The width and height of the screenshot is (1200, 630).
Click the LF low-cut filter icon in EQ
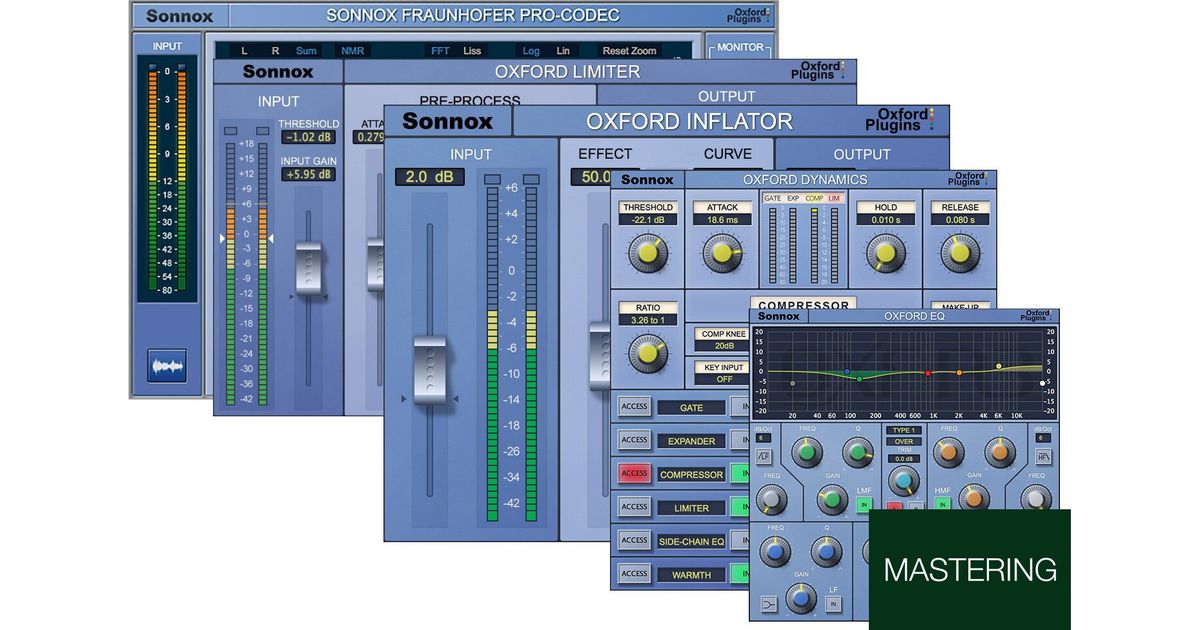[762, 457]
